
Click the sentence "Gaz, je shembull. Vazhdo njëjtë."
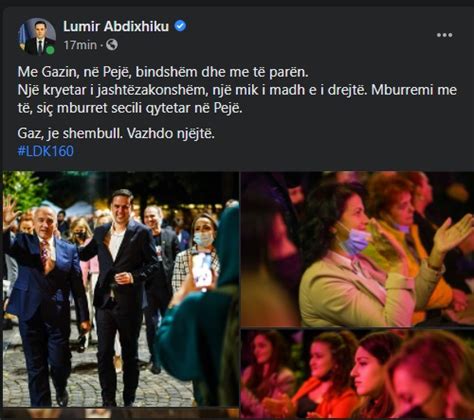click(116, 133)
